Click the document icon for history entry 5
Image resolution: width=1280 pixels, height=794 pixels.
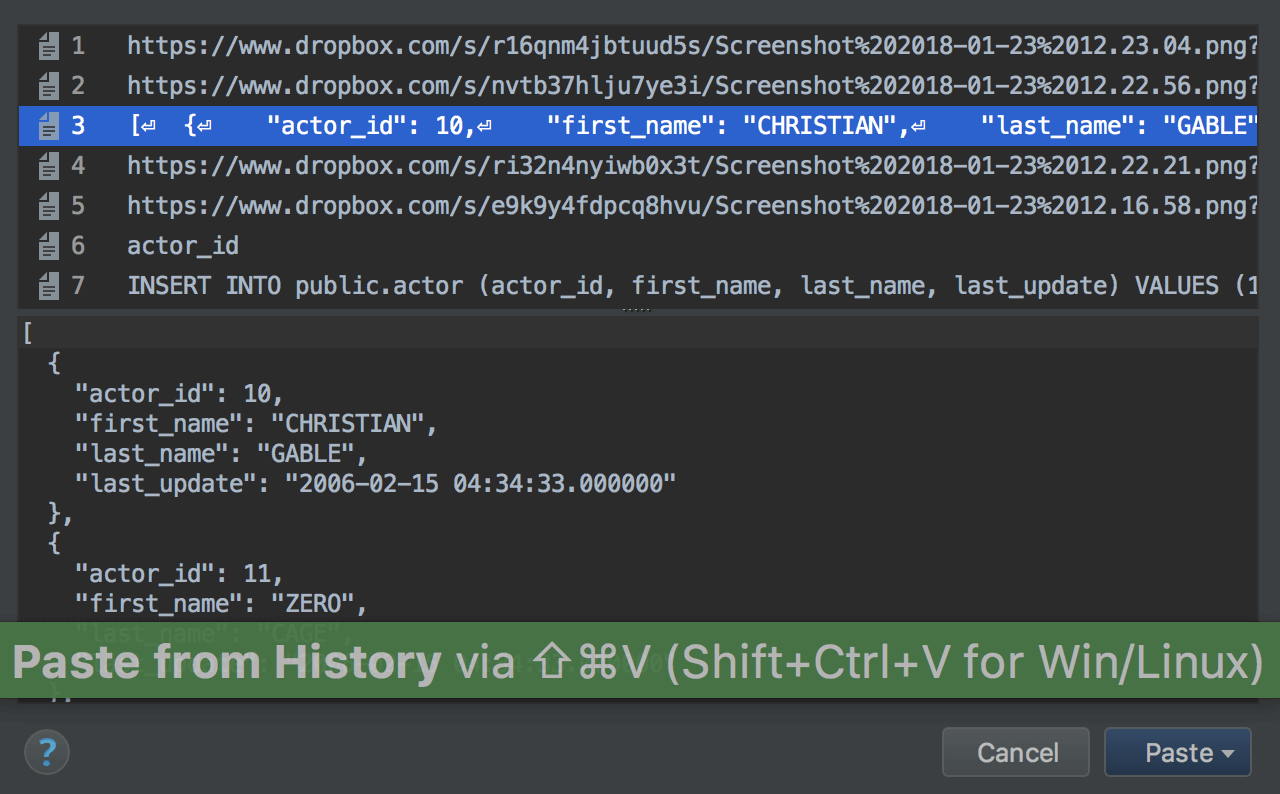(x=48, y=207)
